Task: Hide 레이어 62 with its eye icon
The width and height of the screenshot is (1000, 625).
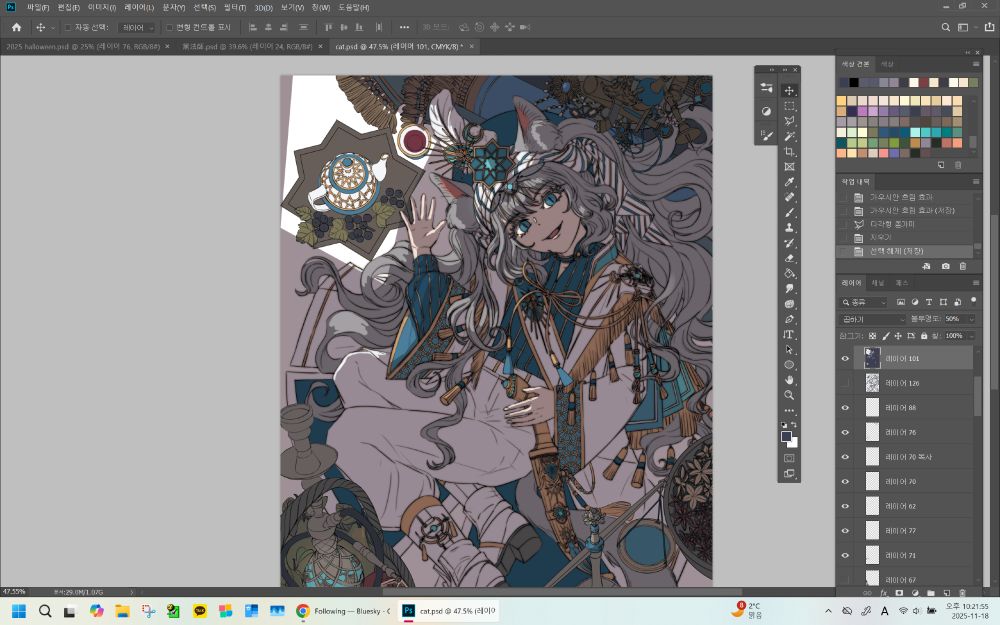Action: 845,506
